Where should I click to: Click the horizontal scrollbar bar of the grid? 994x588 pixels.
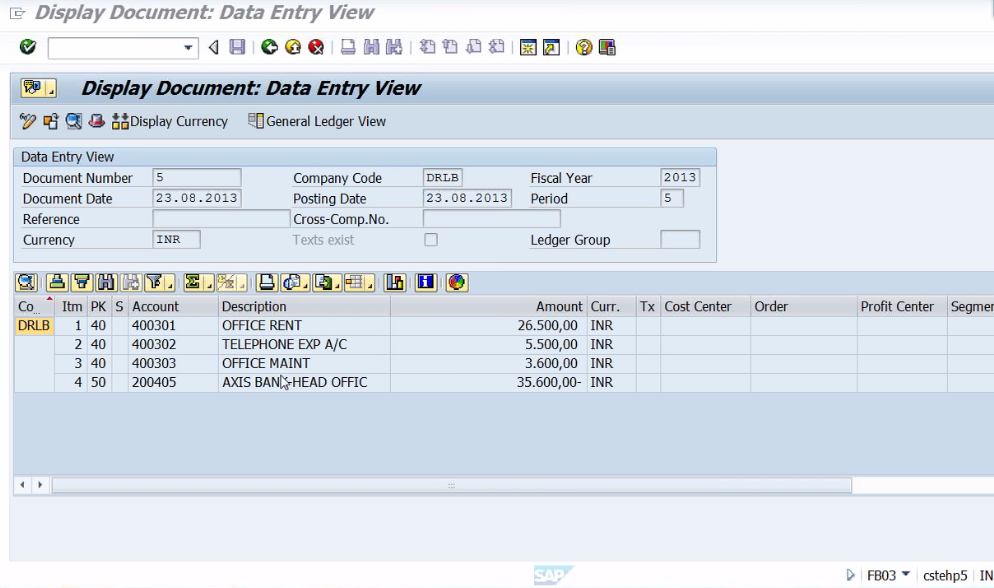pos(452,485)
